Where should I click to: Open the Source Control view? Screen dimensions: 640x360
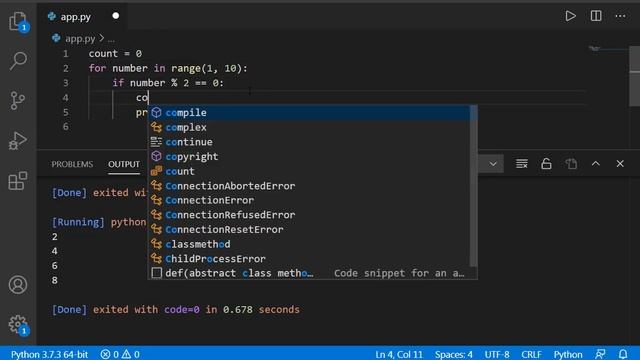point(18,100)
